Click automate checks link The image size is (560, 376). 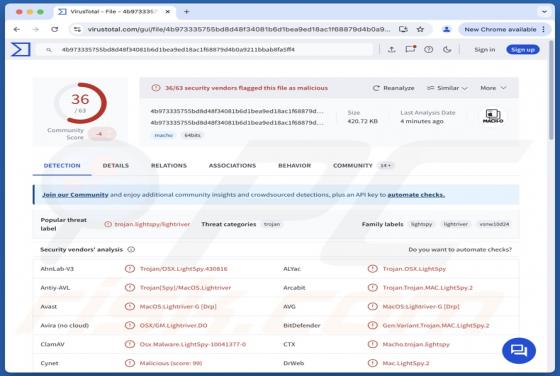[416, 195]
